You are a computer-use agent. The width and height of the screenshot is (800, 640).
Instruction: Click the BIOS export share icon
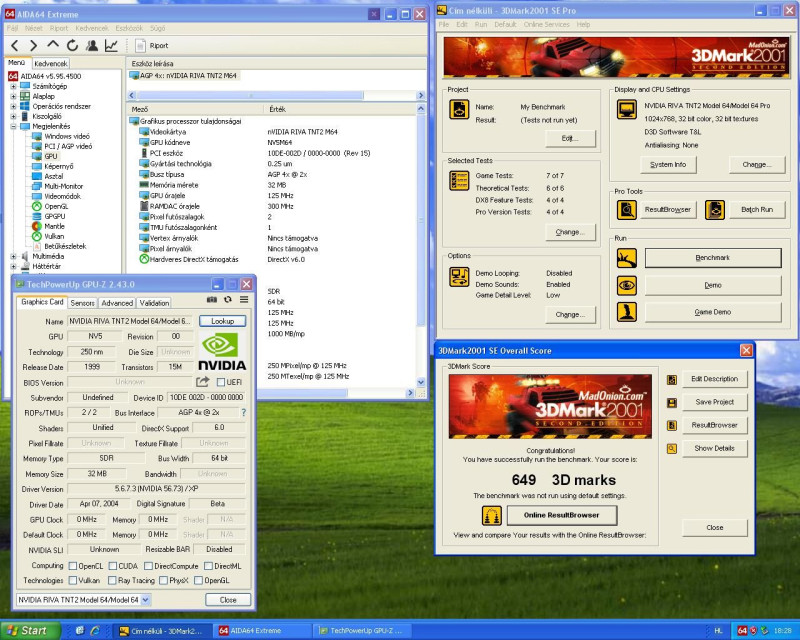tap(203, 381)
